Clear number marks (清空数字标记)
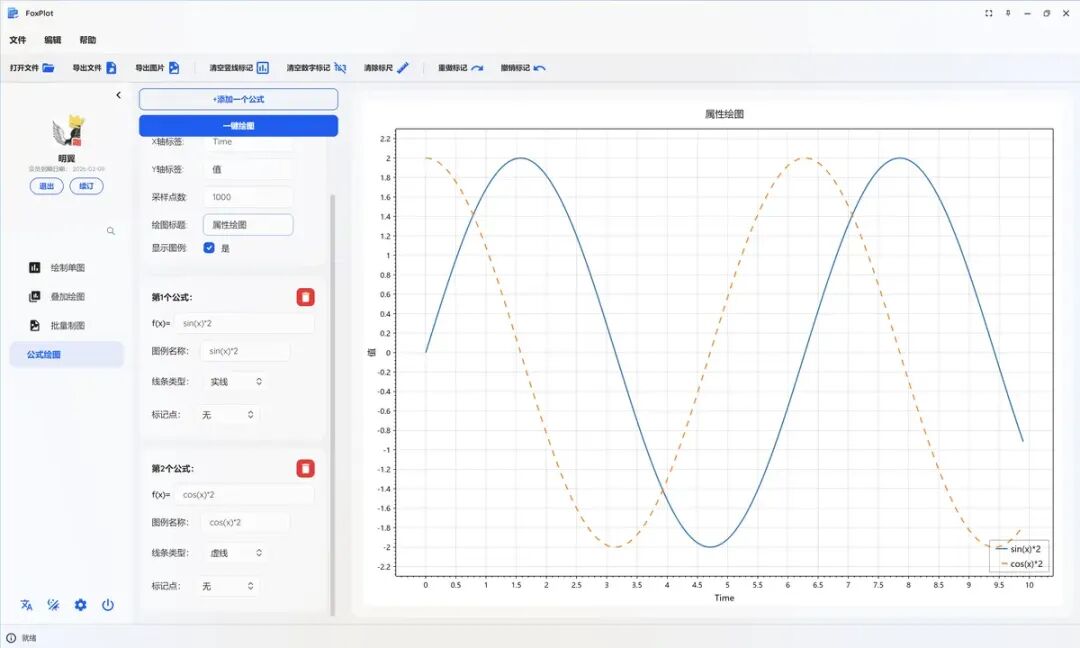1080x648 pixels. tap(340, 67)
